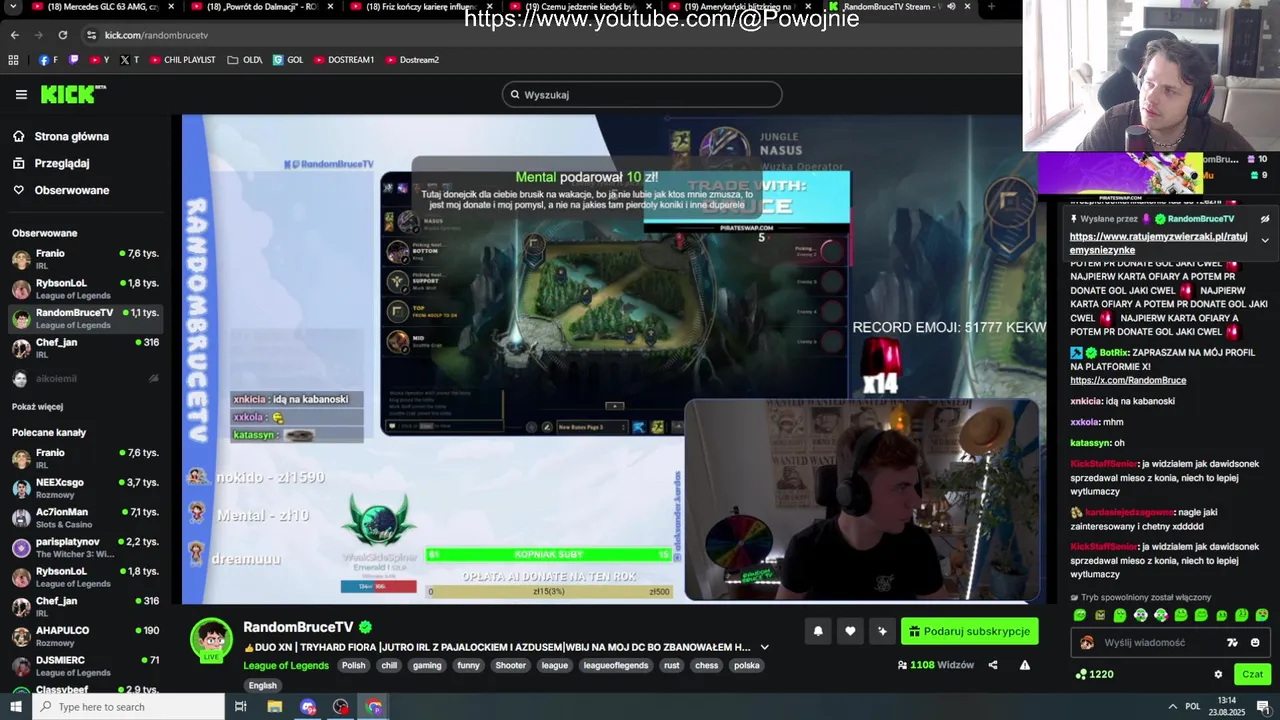Open recommended channel parisplatynov

click(85, 547)
